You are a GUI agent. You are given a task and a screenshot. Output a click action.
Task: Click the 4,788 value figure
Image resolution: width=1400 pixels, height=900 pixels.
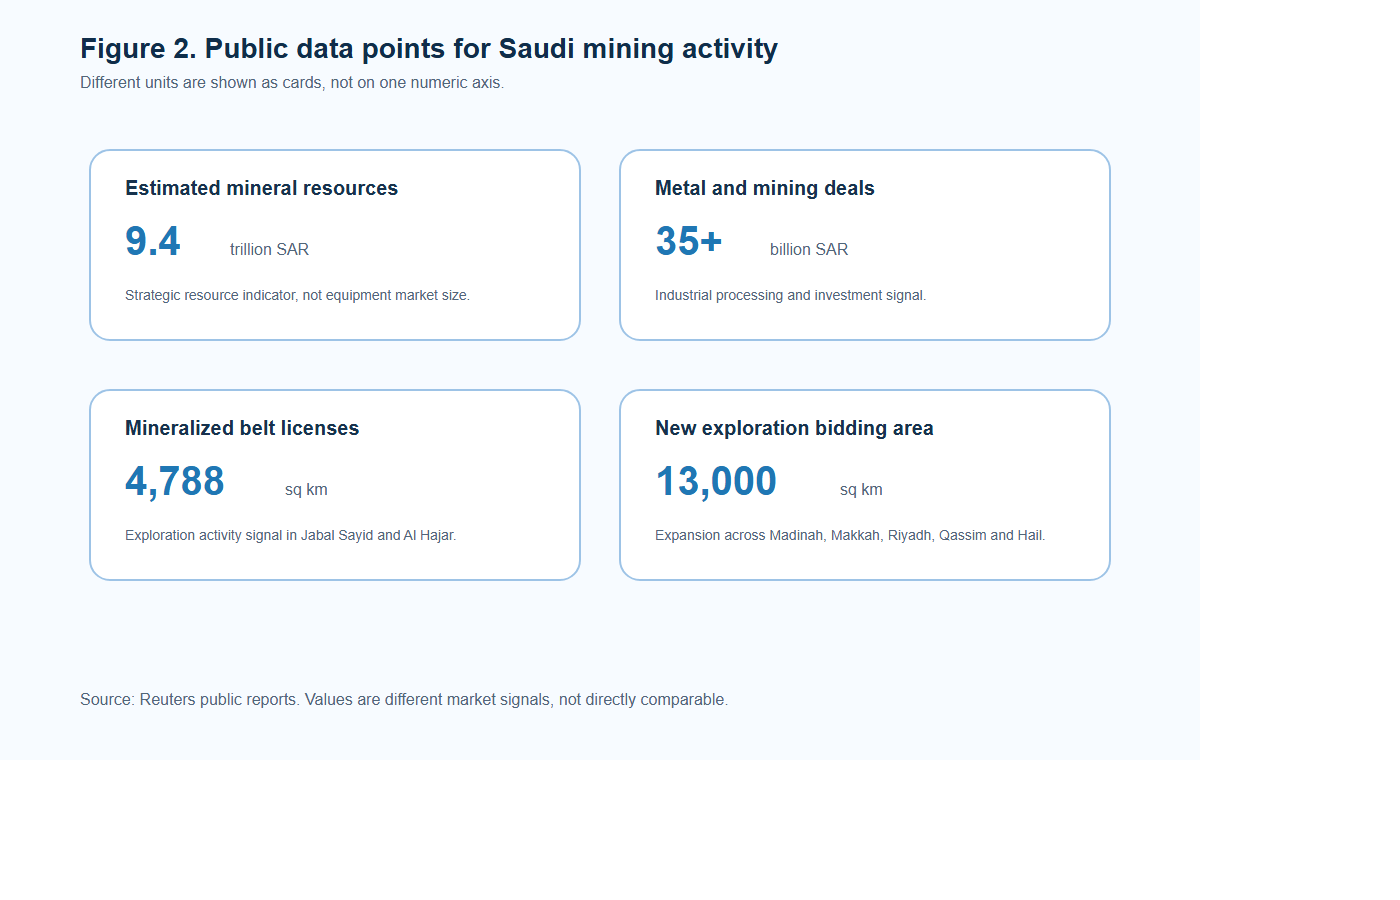[x=175, y=482]
